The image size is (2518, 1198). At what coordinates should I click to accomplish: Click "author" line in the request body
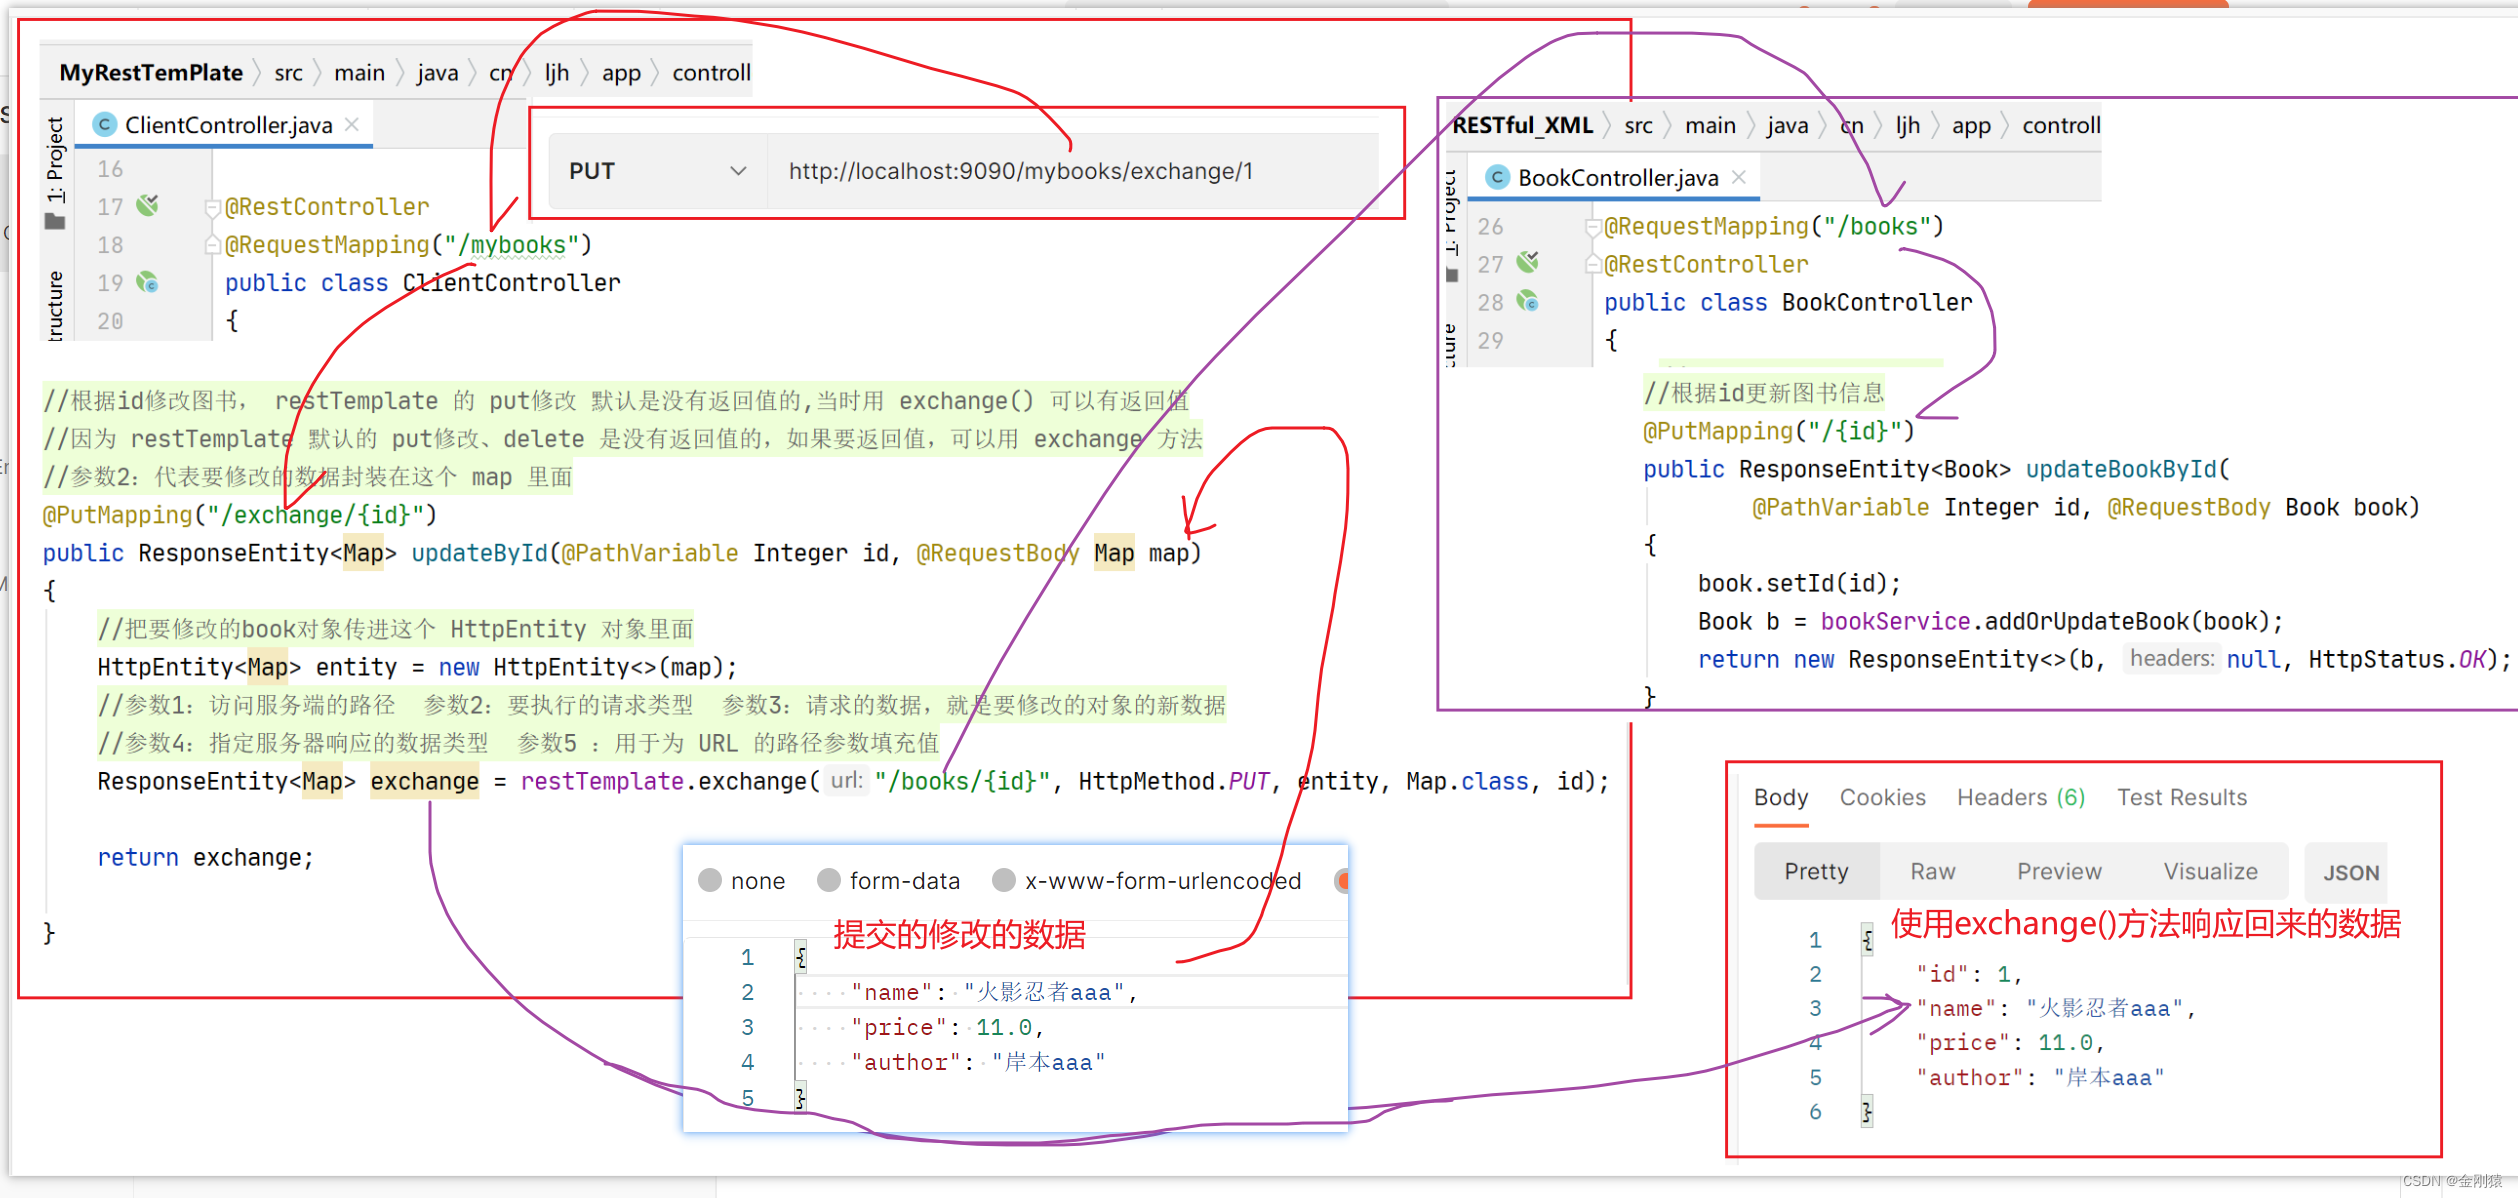[978, 1062]
